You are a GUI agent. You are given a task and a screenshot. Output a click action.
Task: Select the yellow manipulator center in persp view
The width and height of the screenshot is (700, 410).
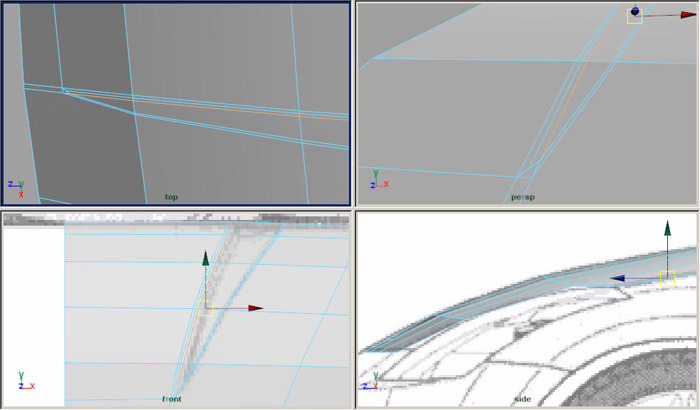click(633, 16)
